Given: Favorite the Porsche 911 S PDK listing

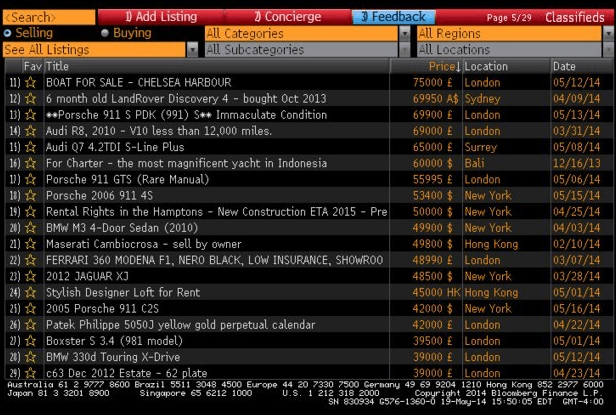Looking at the screenshot, I should coord(30,115).
